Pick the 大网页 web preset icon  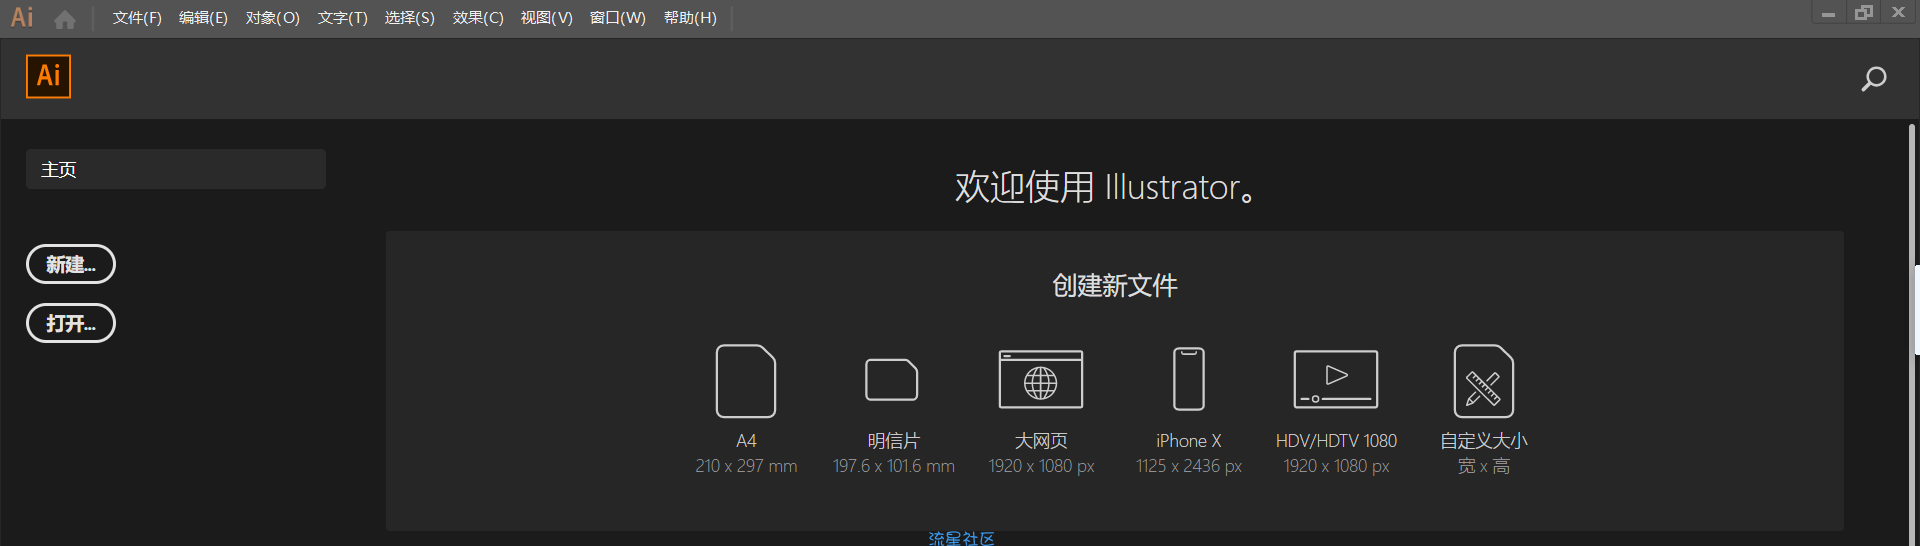click(1041, 379)
